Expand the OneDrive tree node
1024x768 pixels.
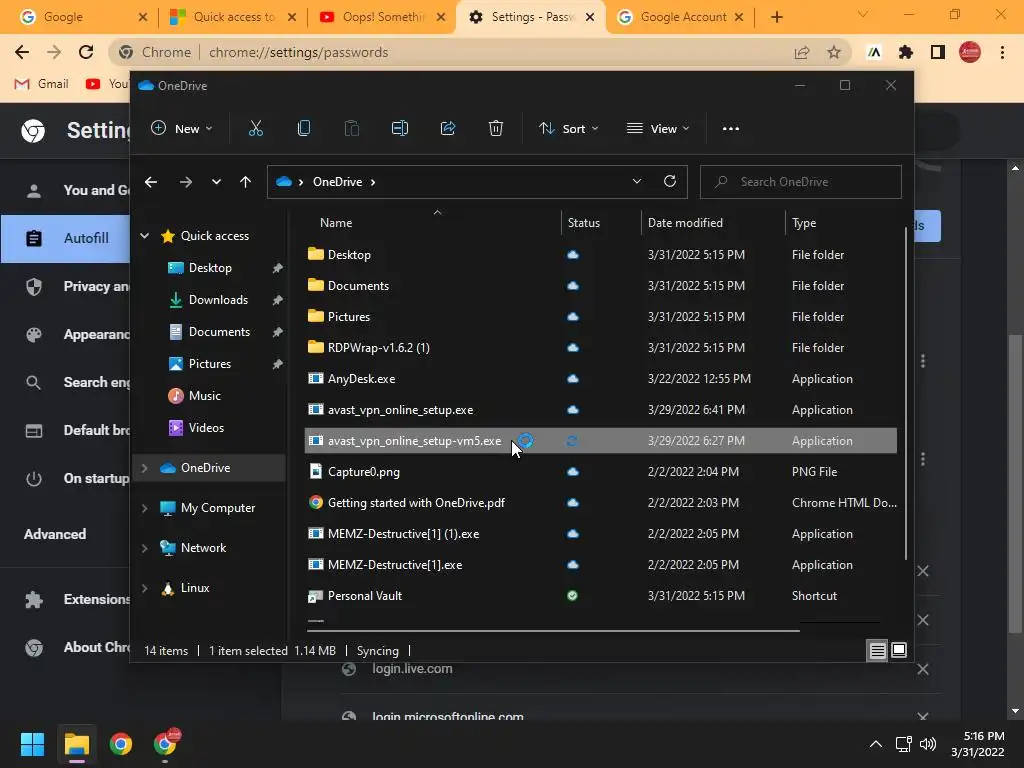tap(144, 468)
